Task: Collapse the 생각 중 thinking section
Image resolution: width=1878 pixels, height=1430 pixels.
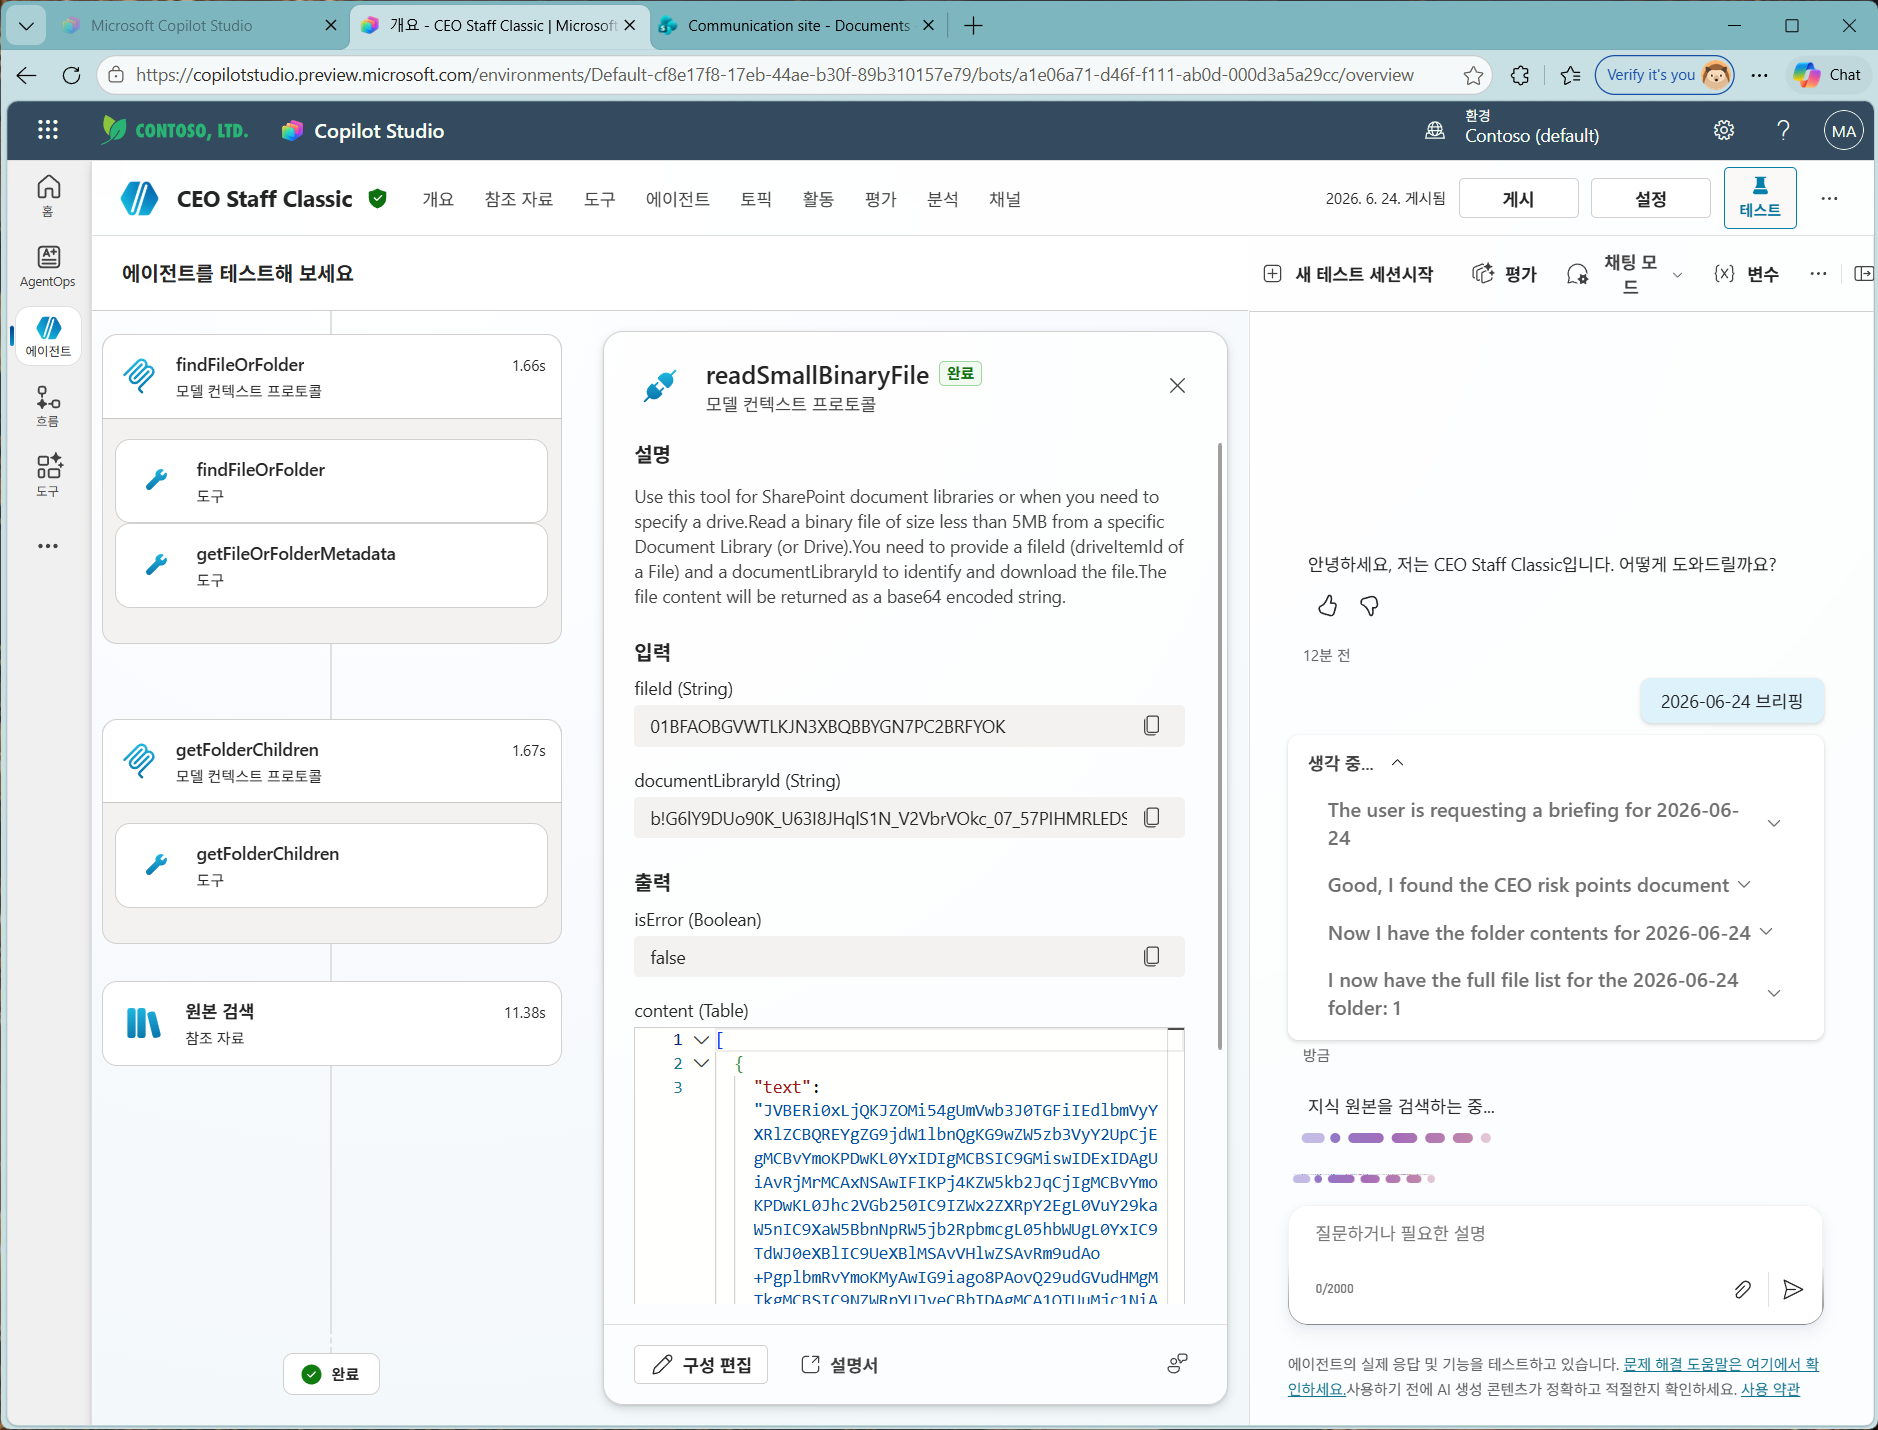Action: (x=1398, y=763)
